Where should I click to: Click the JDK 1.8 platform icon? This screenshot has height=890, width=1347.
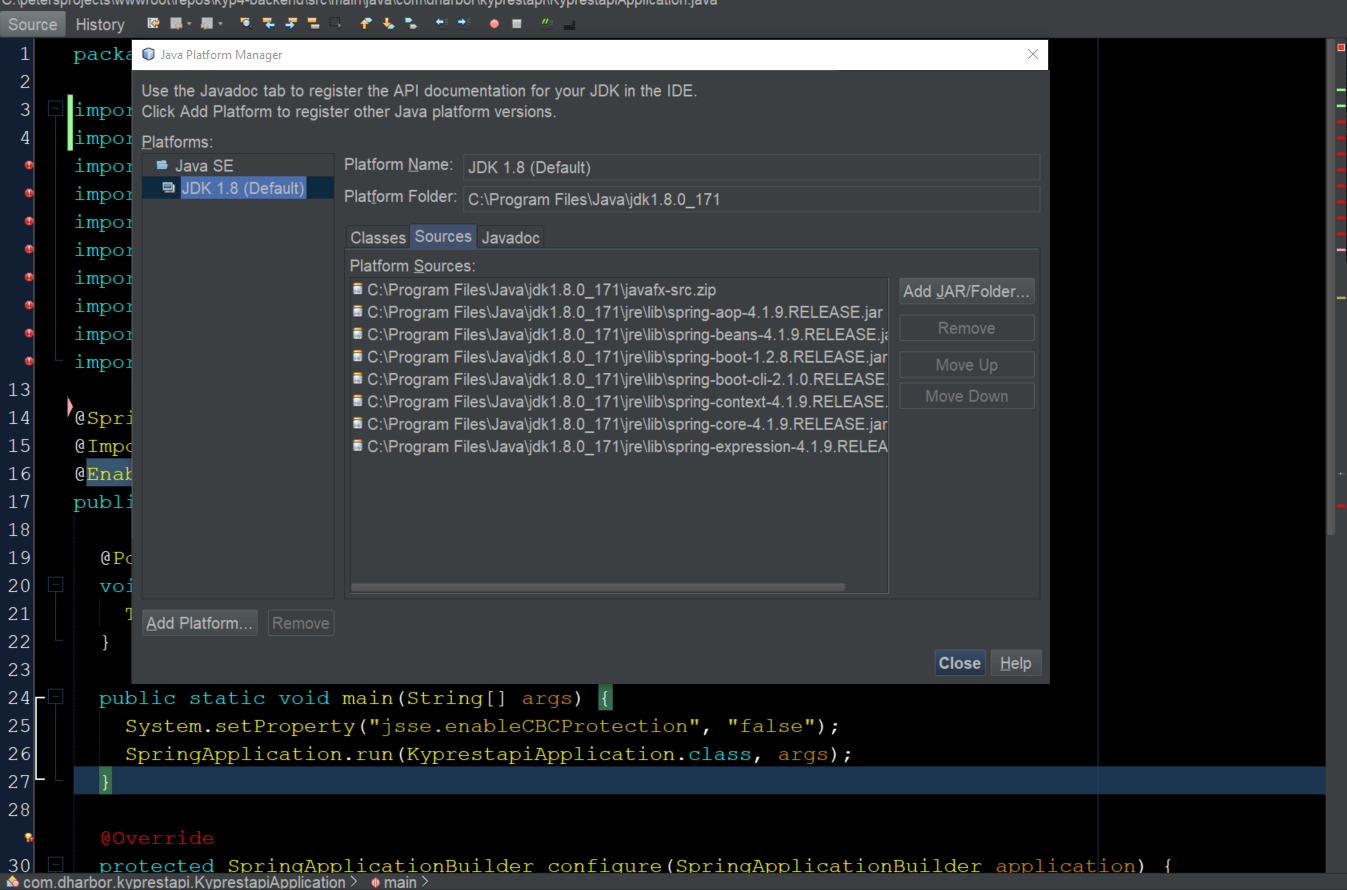(x=169, y=188)
